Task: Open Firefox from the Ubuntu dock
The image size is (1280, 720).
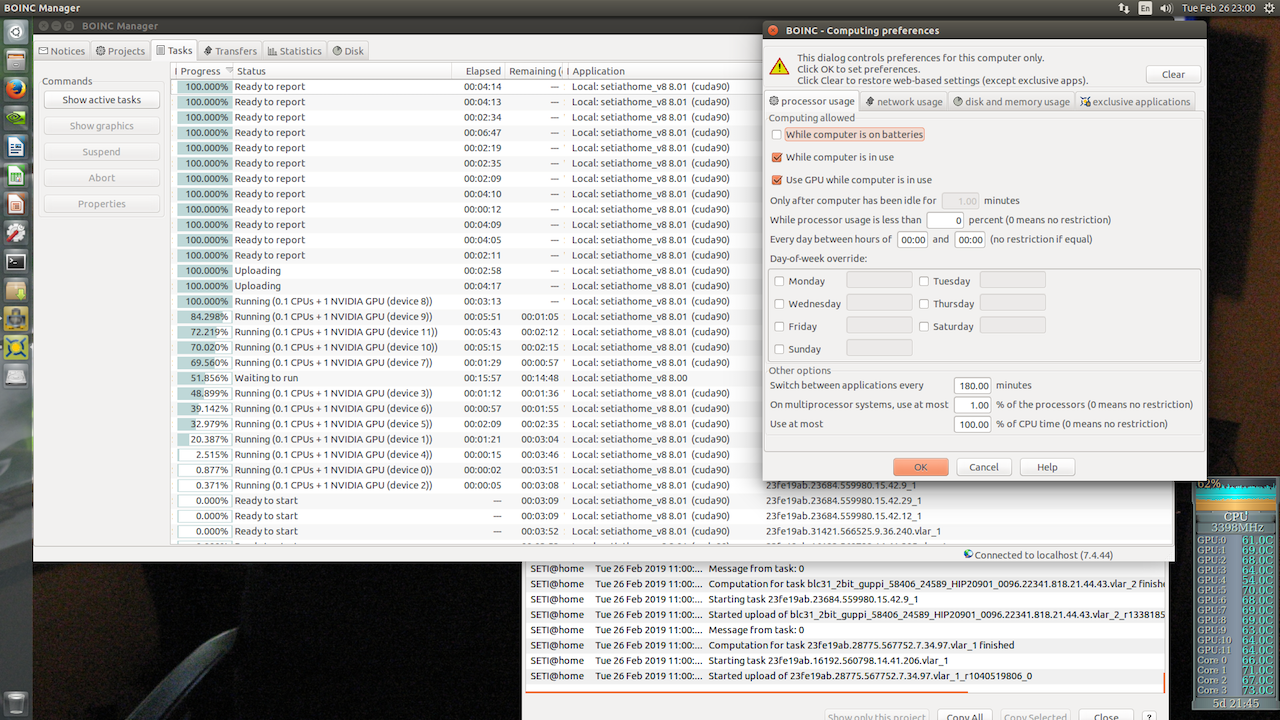Action: coord(15,89)
